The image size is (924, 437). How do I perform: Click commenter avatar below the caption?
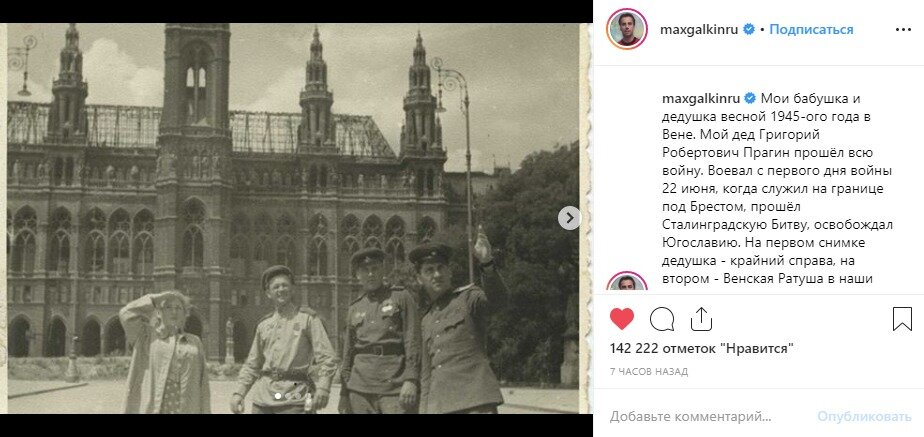[626, 282]
